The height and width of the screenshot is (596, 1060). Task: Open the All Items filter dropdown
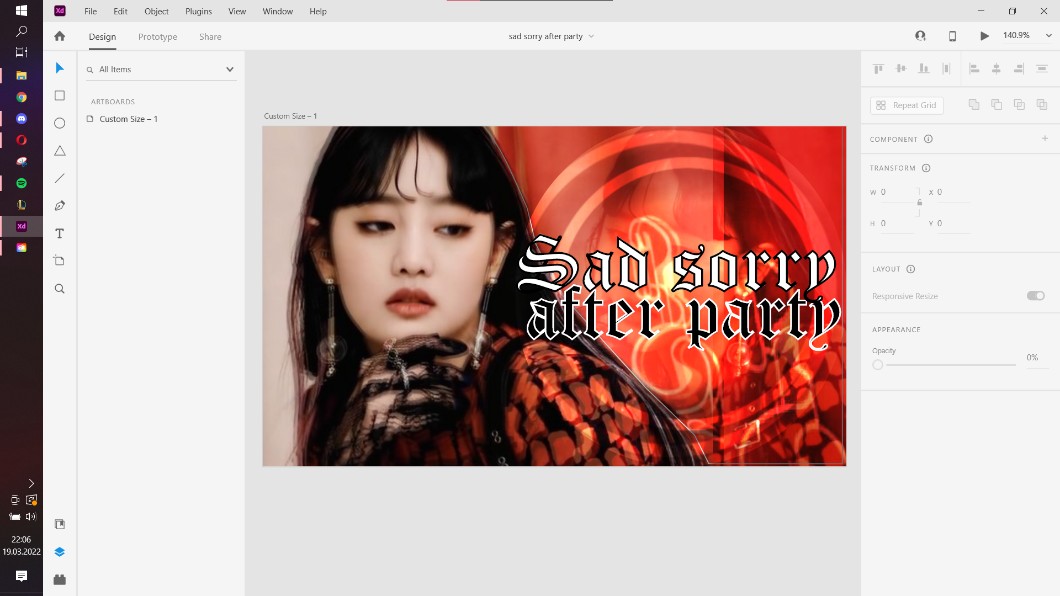229,70
